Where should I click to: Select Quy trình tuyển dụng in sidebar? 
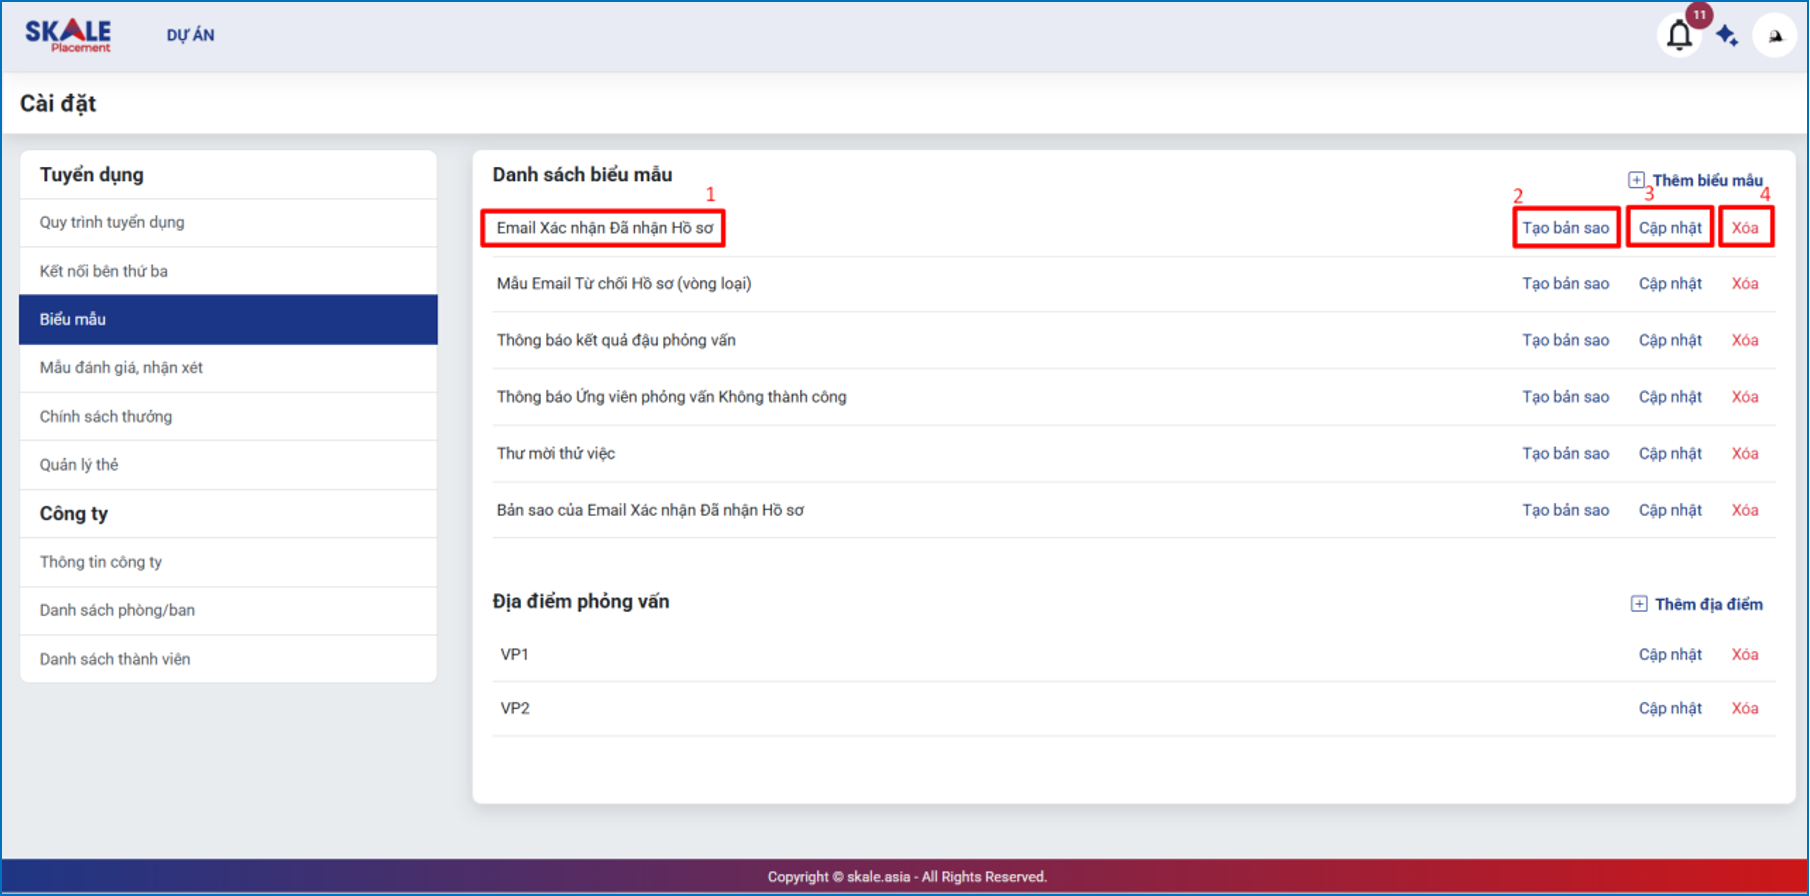112,222
